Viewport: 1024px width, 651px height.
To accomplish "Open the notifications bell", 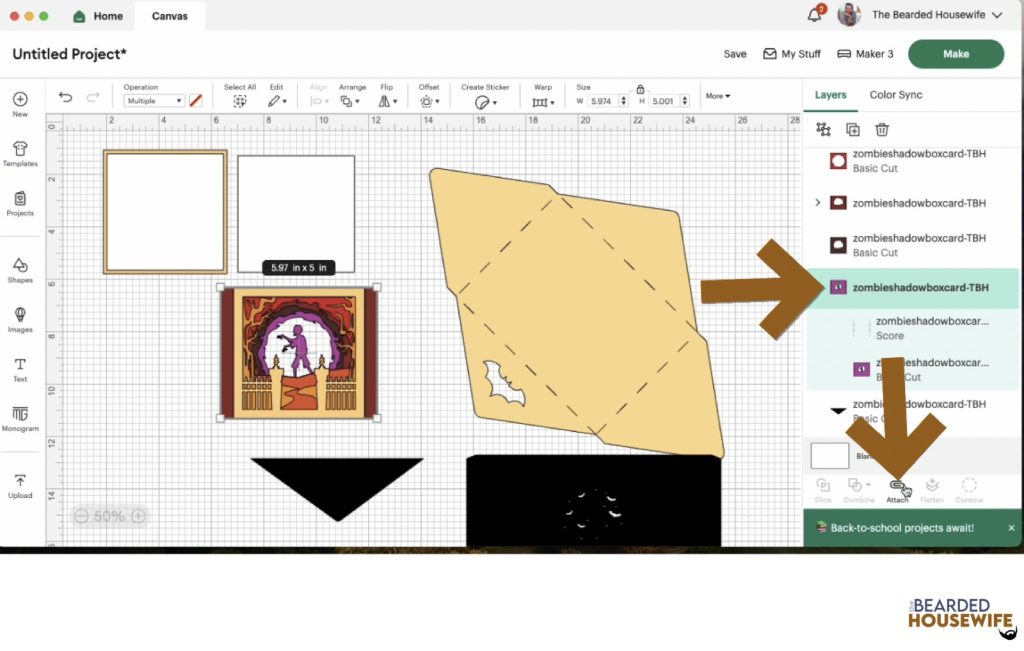I will [814, 15].
